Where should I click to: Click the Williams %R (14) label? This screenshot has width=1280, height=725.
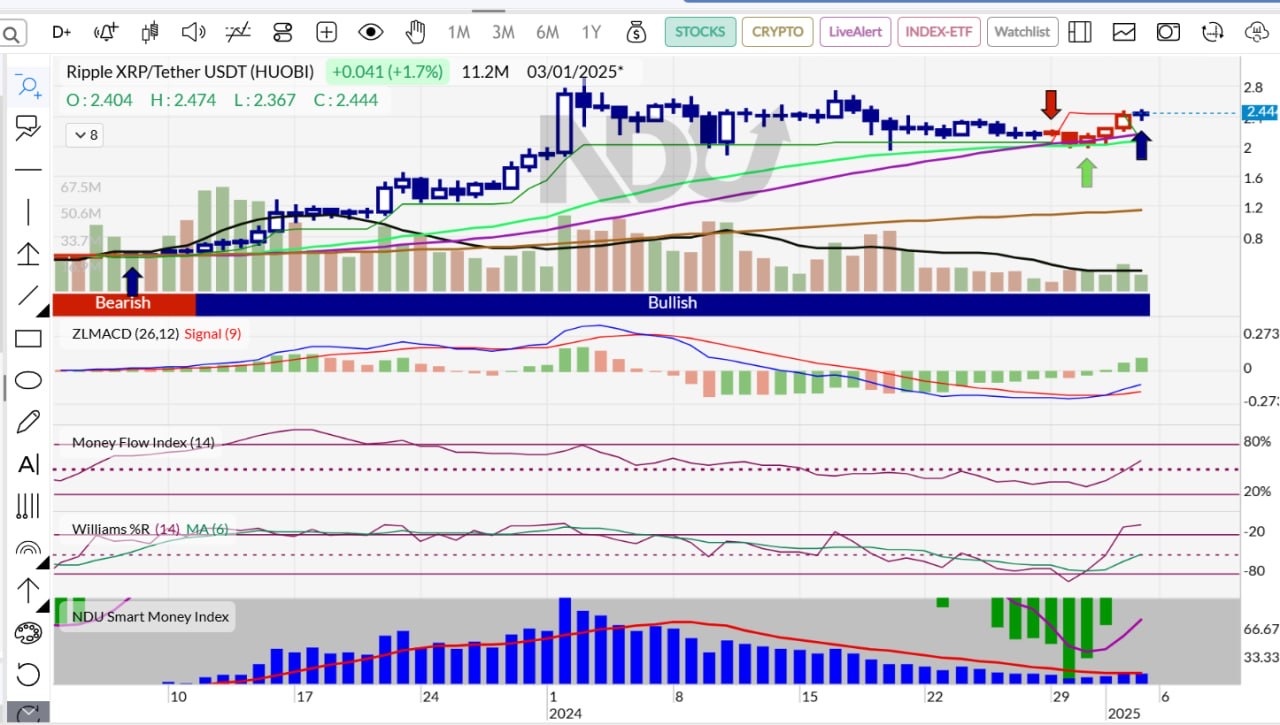[126, 528]
